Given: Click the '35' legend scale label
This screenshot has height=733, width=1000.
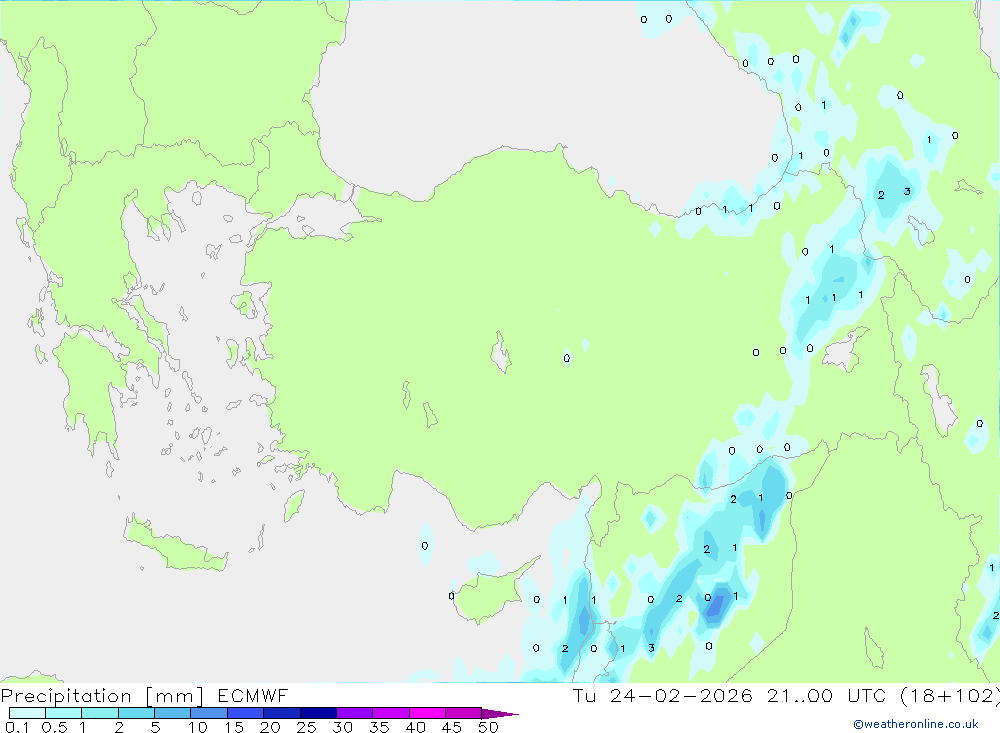Looking at the screenshot, I should pos(379,727).
